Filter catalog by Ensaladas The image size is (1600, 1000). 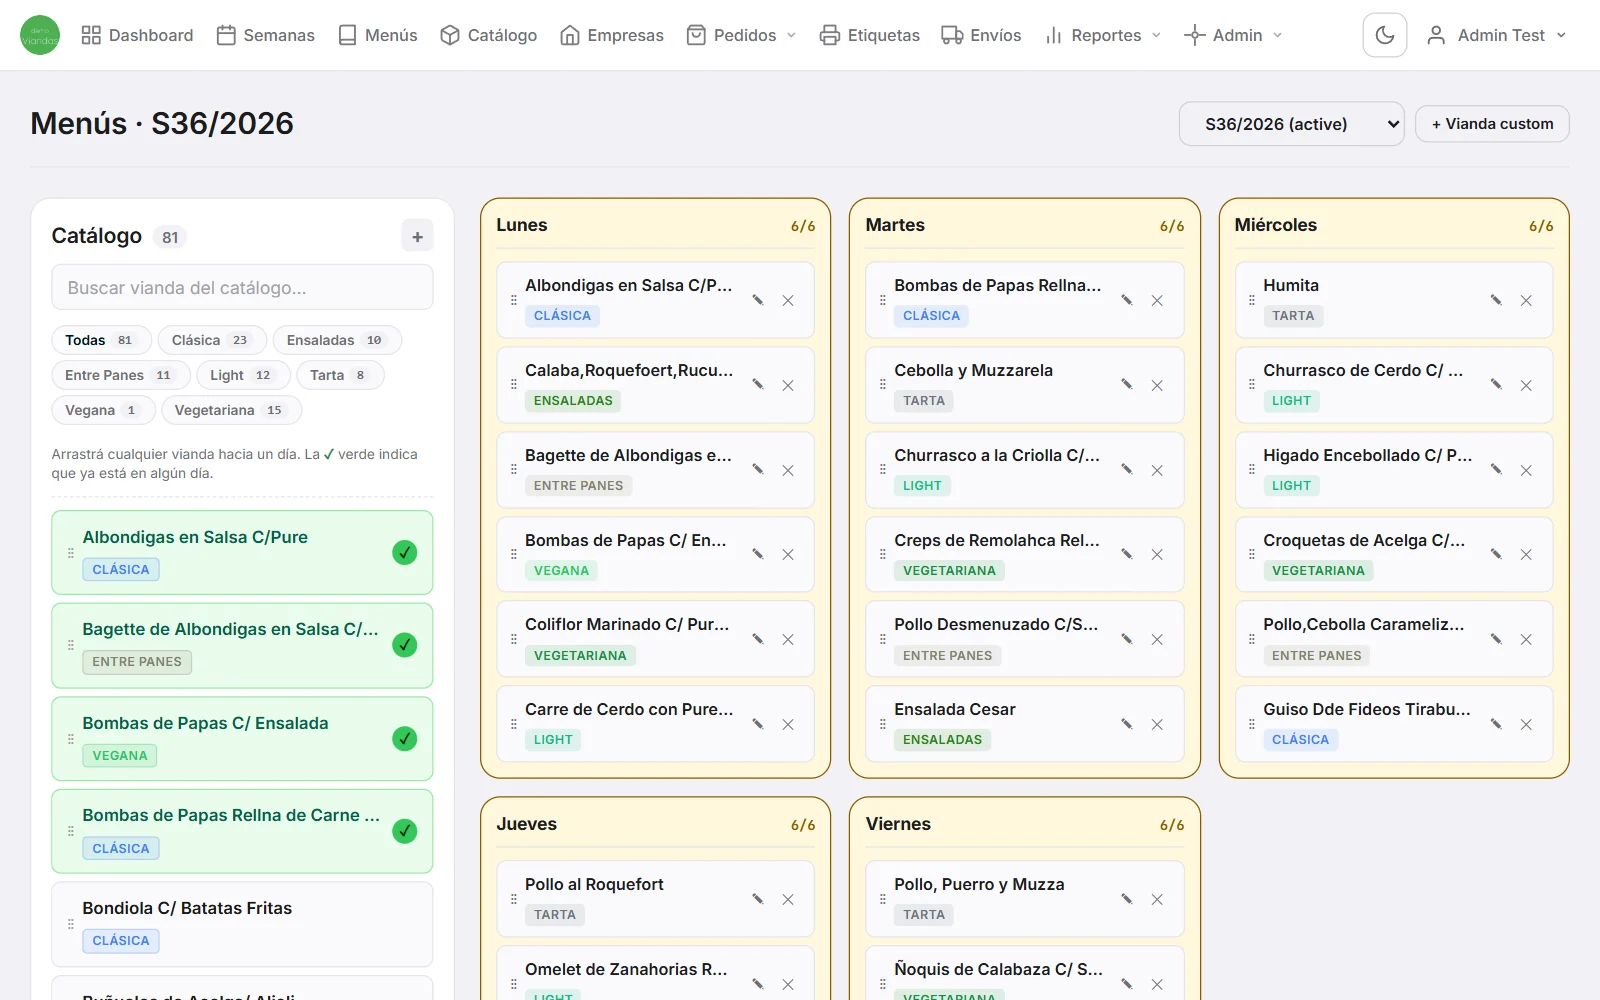point(337,340)
